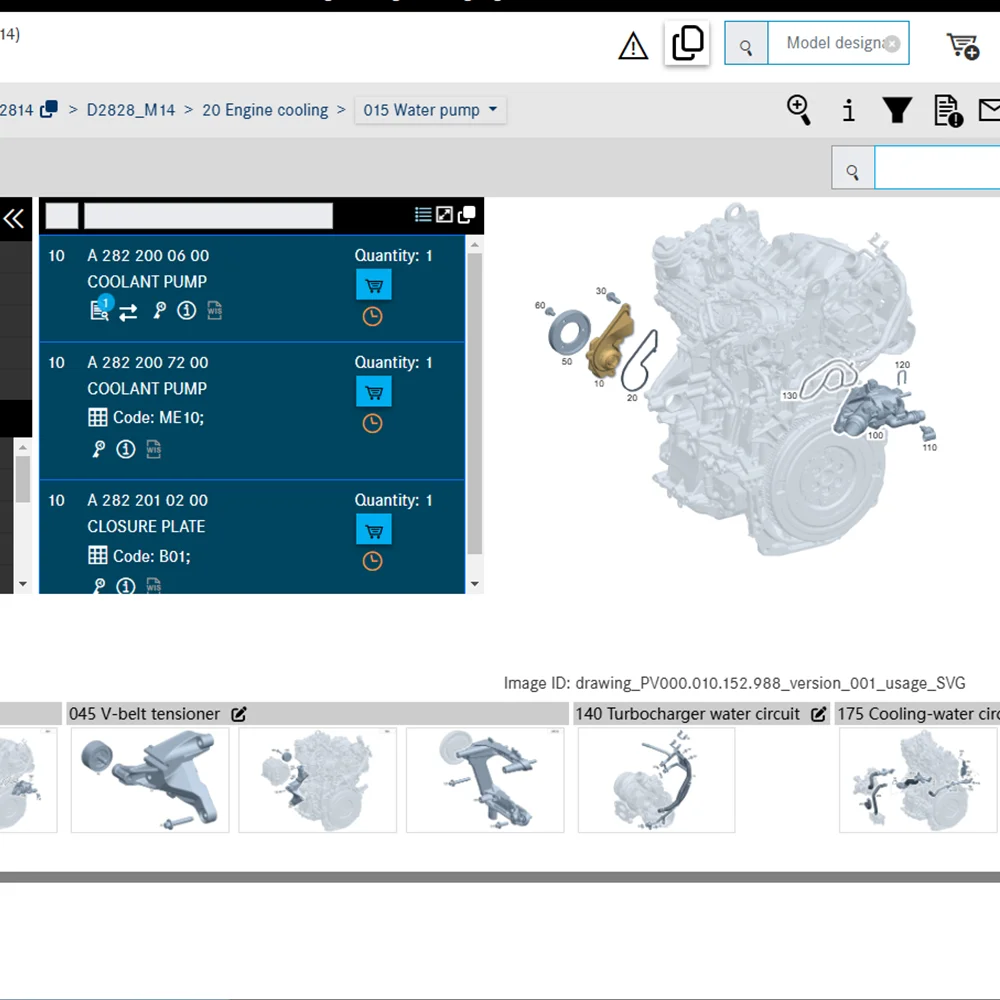Open WIS document for A 282 200 06 00
1000x1000 pixels.
(214, 311)
